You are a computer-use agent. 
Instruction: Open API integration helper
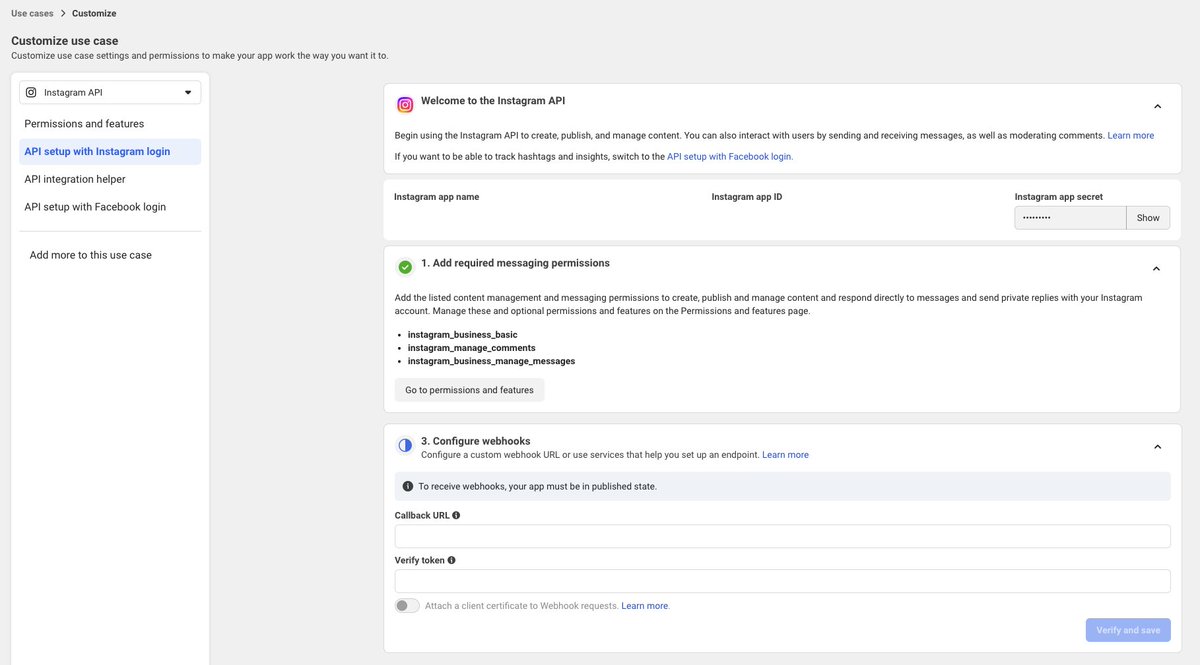click(x=75, y=179)
